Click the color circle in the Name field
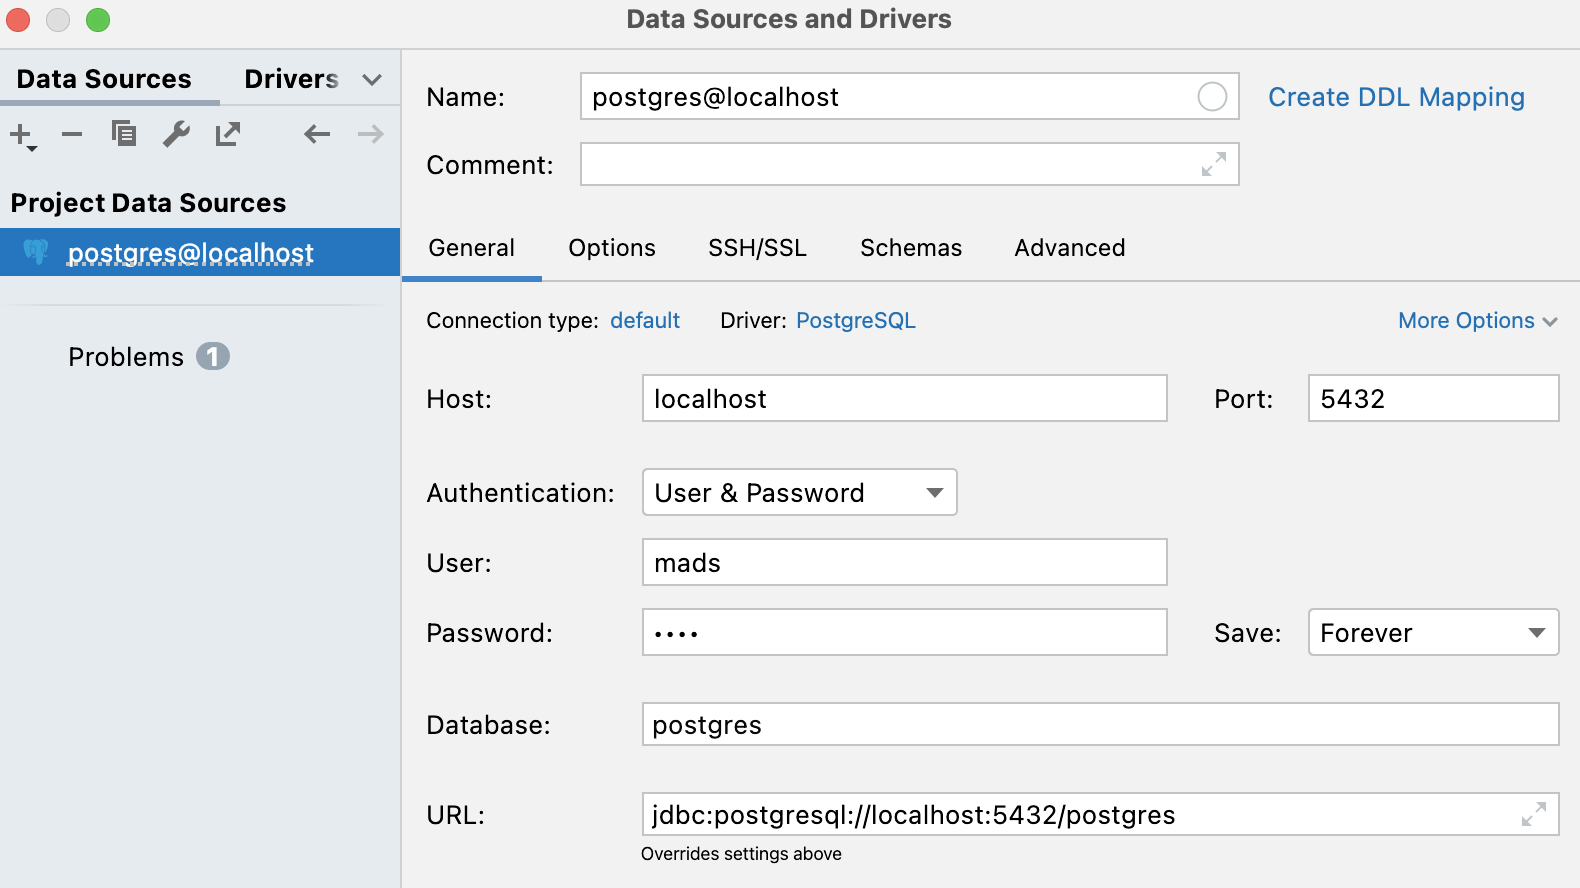This screenshot has height=888, width=1580. (1212, 97)
